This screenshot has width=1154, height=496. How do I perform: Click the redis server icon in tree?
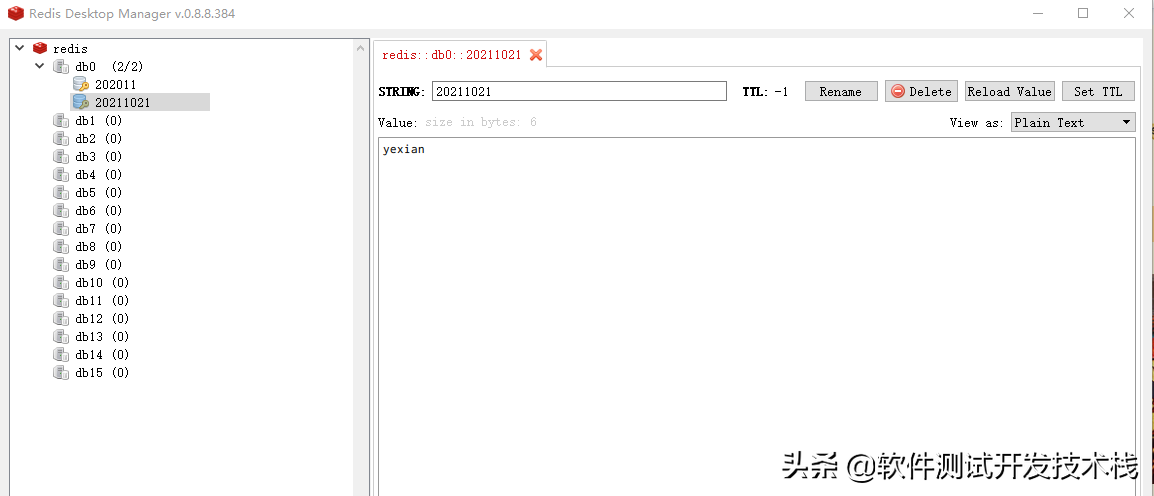pyautogui.click(x=40, y=48)
